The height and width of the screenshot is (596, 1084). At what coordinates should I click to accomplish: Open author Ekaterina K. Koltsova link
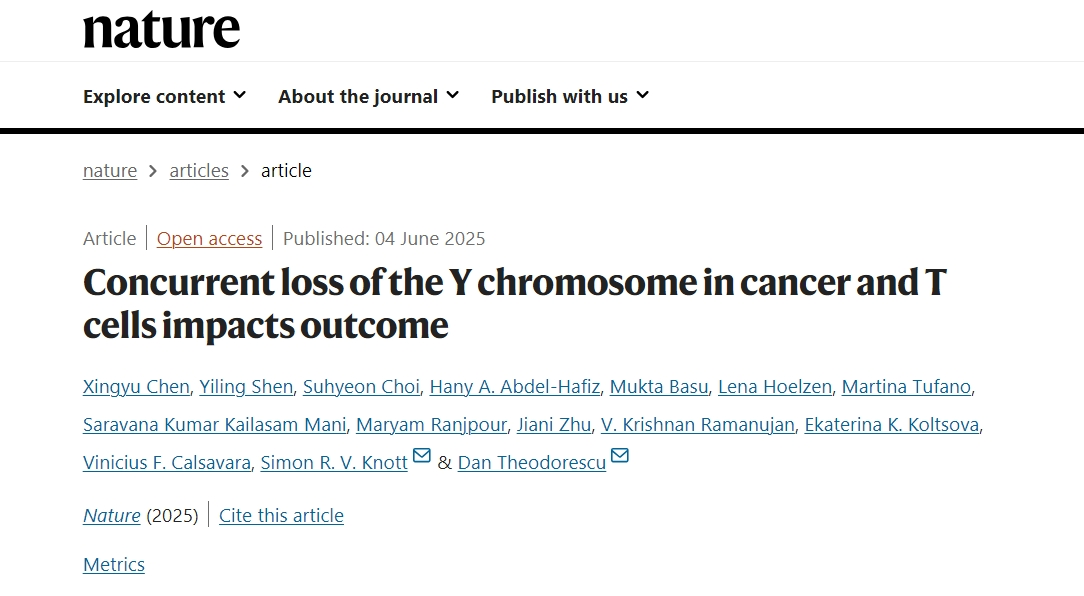click(x=892, y=425)
